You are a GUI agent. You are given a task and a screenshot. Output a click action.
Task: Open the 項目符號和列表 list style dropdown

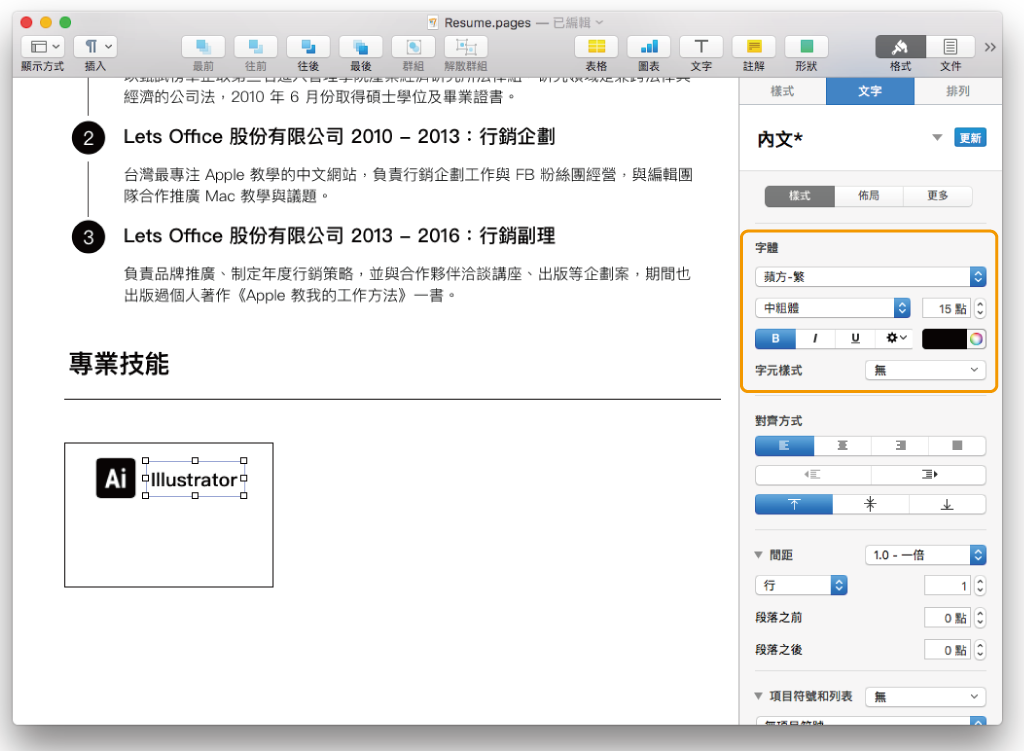pos(925,697)
